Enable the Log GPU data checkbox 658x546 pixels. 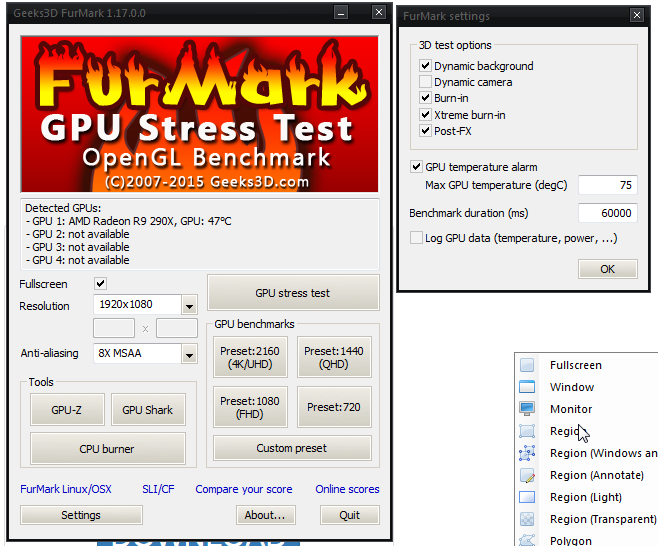pyautogui.click(x=416, y=238)
